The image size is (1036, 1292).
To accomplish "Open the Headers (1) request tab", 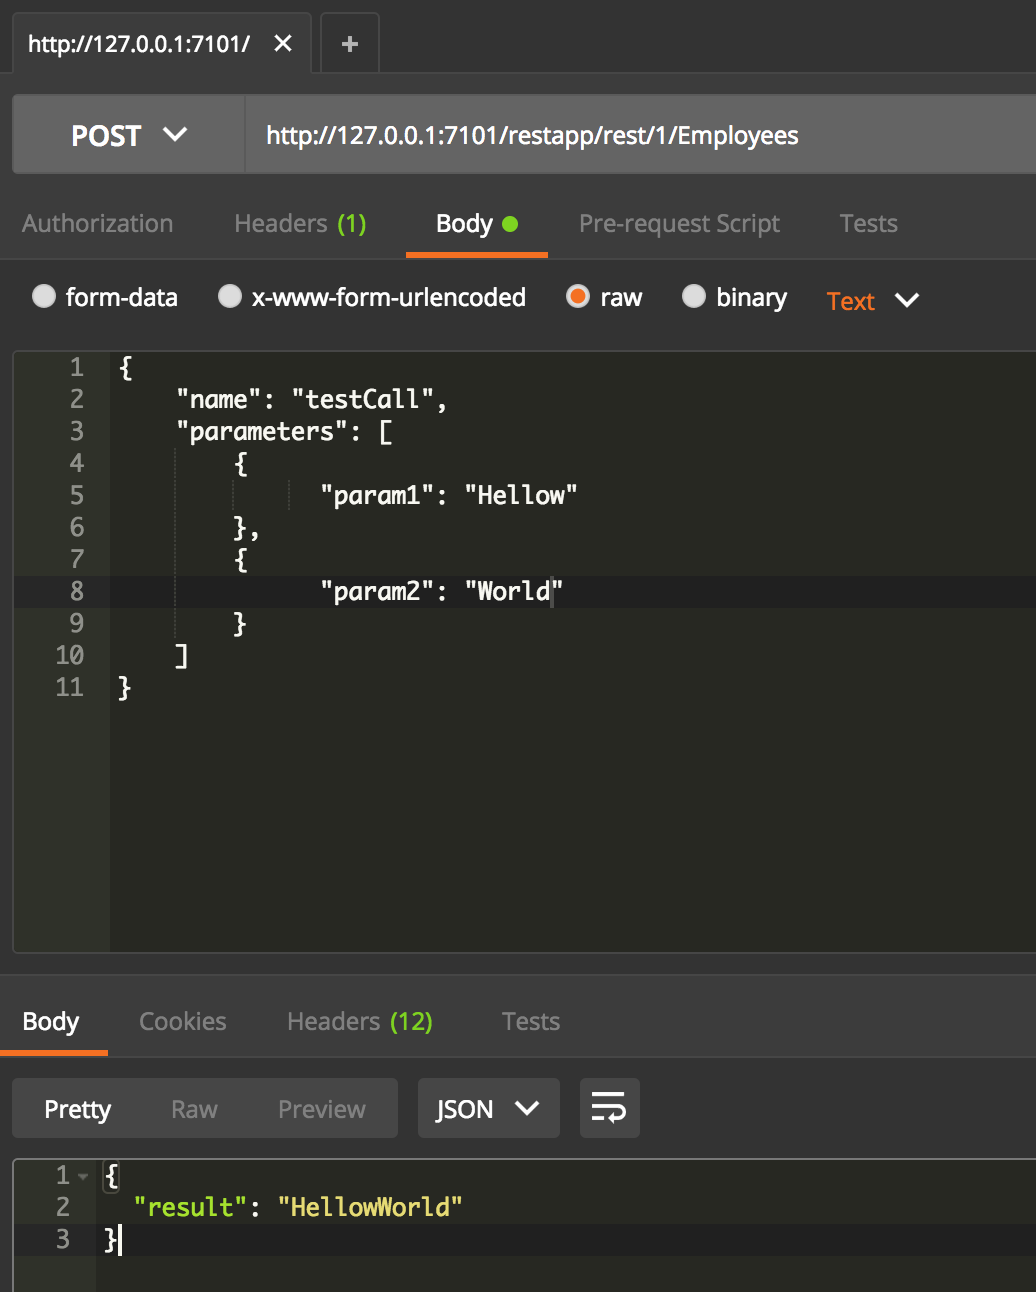I will click(299, 223).
